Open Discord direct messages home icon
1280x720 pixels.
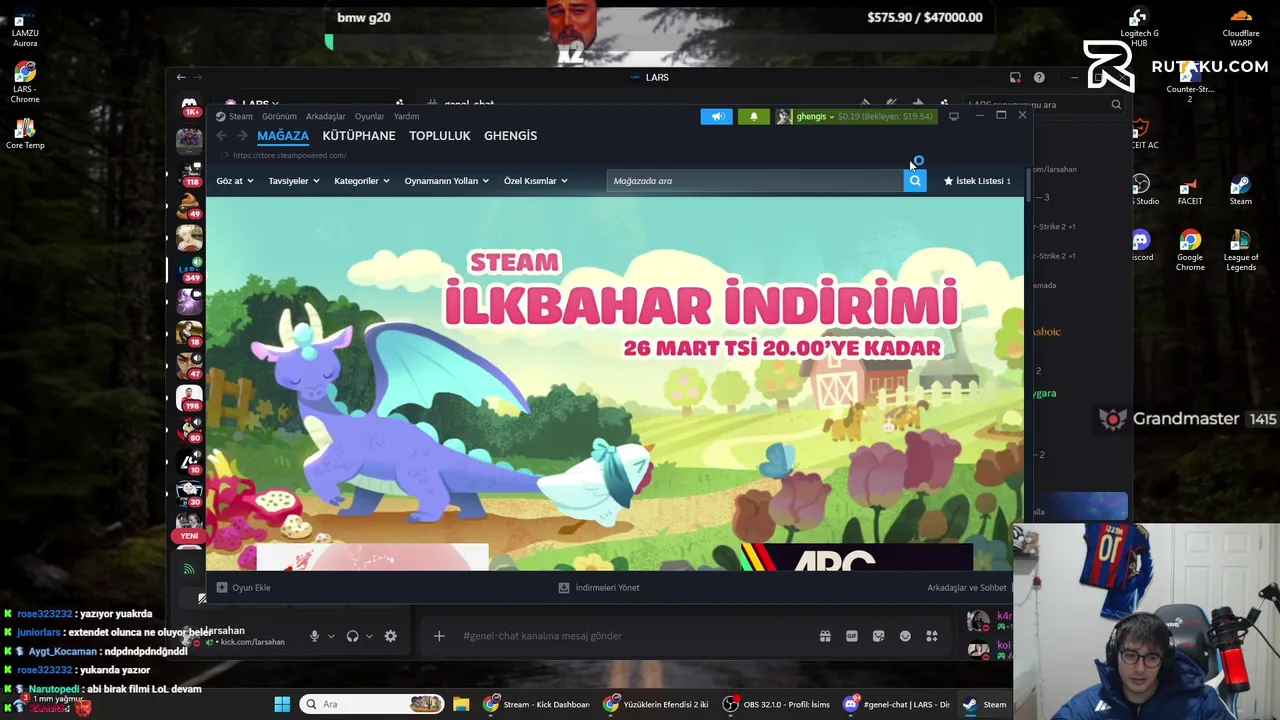point(189,104)
